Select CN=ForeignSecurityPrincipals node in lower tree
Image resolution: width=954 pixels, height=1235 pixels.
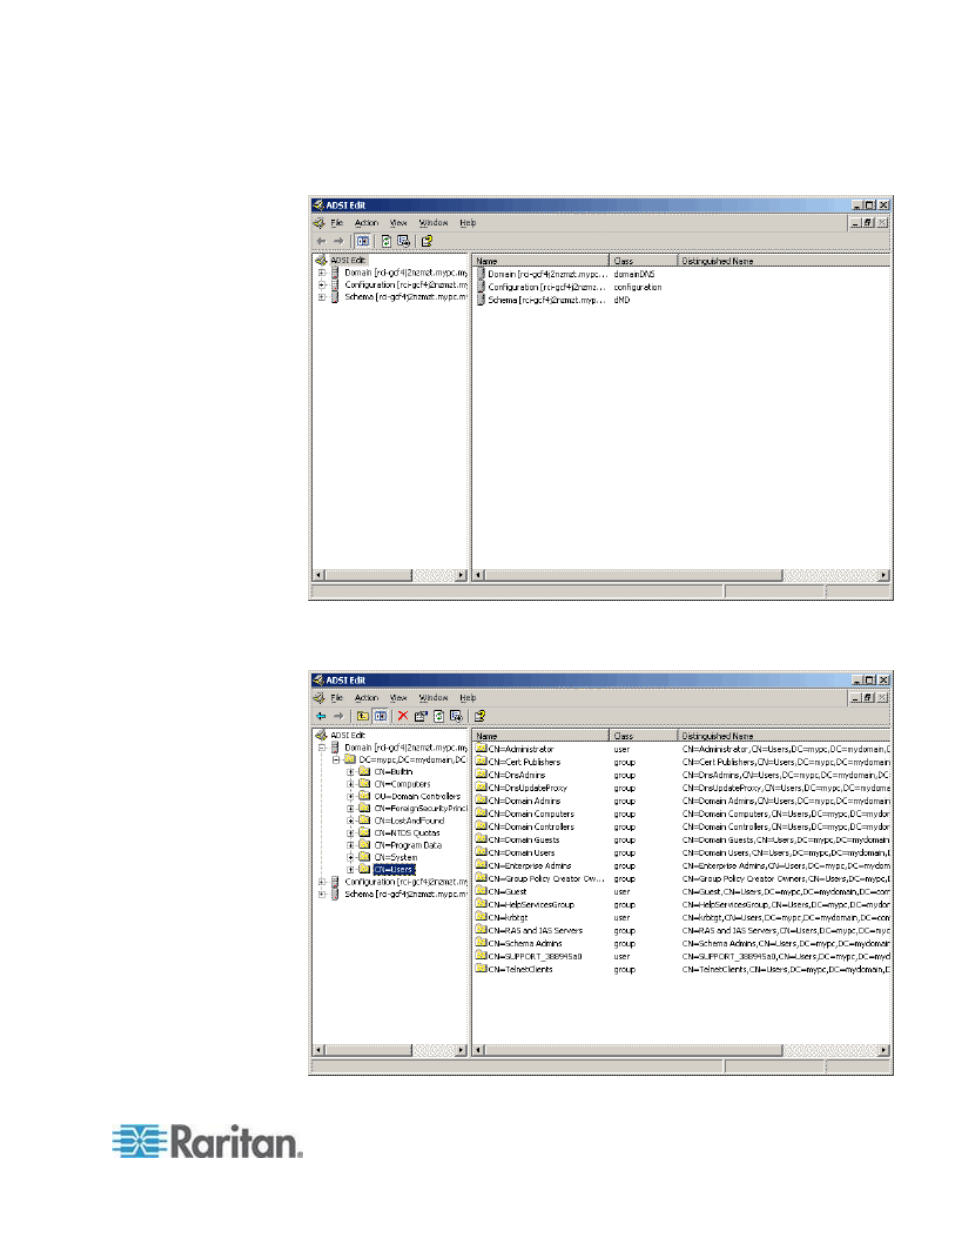pyautogui.click(x=421, y=808)
